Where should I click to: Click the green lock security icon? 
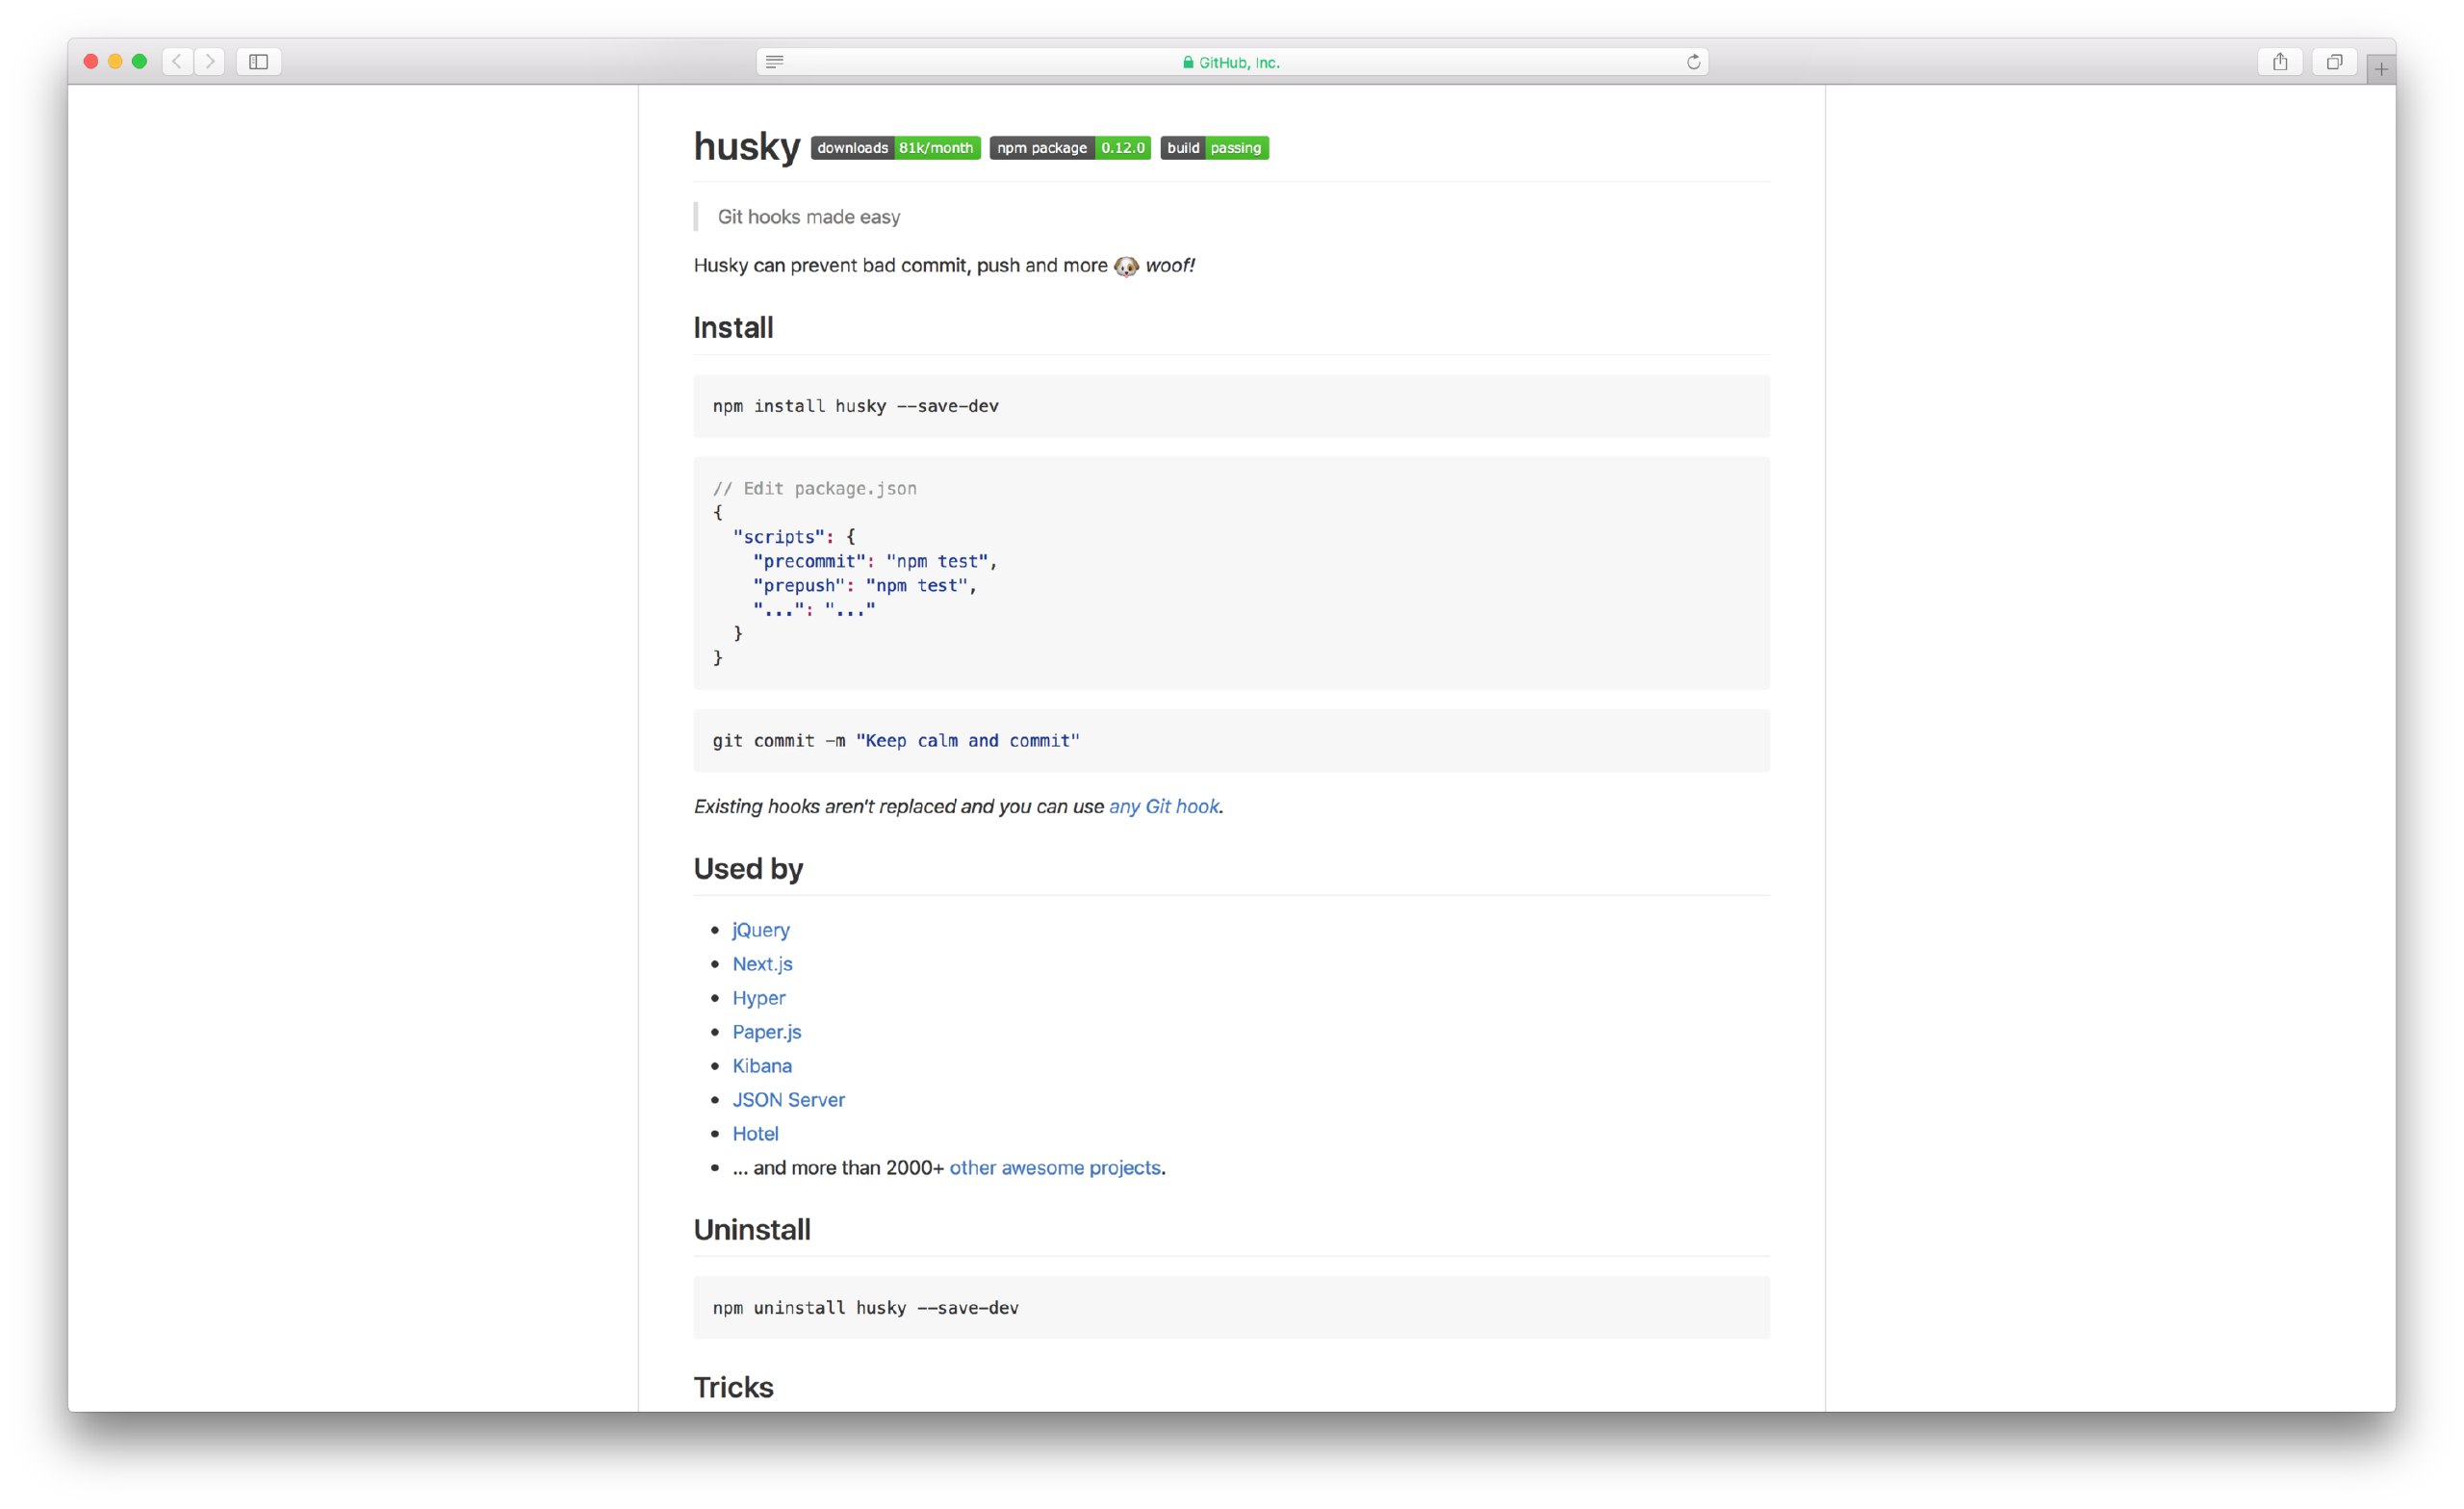[1188, 62]
